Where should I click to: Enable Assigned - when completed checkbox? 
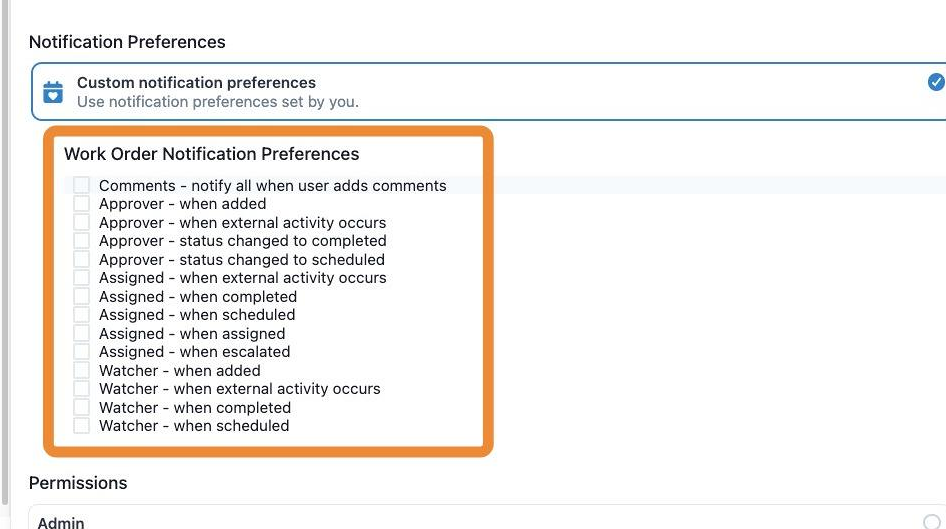(x=81, y=296)
